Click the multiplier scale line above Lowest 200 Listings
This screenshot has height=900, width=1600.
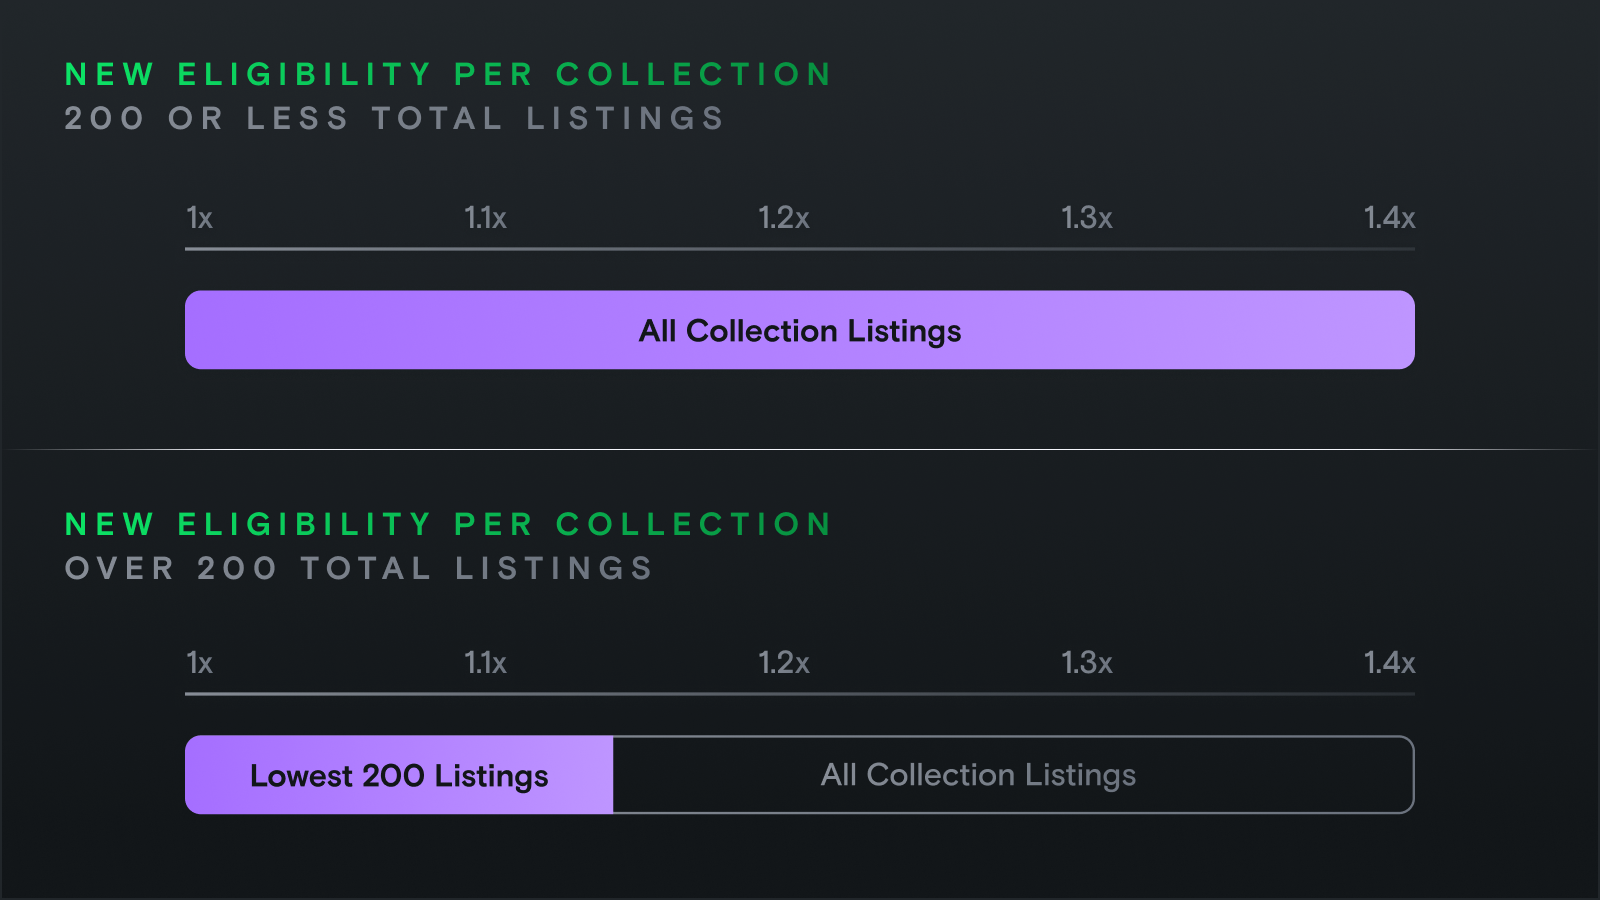[x=799, y=694]
